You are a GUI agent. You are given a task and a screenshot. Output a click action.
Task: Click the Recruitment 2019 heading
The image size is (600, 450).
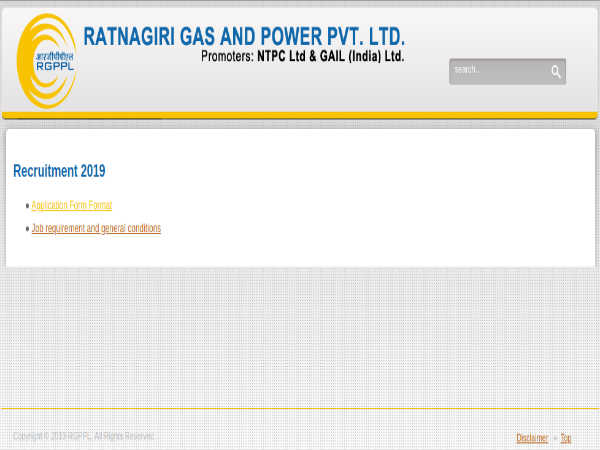click(59, 171)
